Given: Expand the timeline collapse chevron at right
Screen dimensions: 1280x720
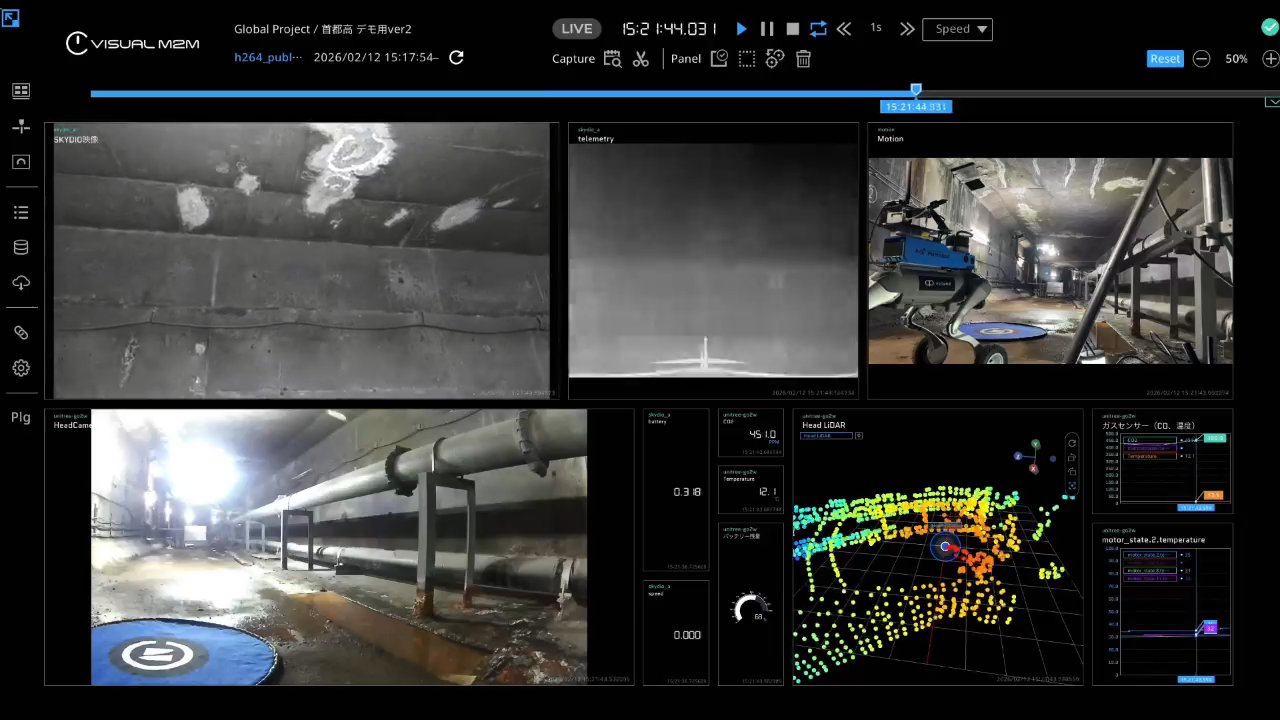Looking at the screenshot, I should click(x=1272, y=102).
